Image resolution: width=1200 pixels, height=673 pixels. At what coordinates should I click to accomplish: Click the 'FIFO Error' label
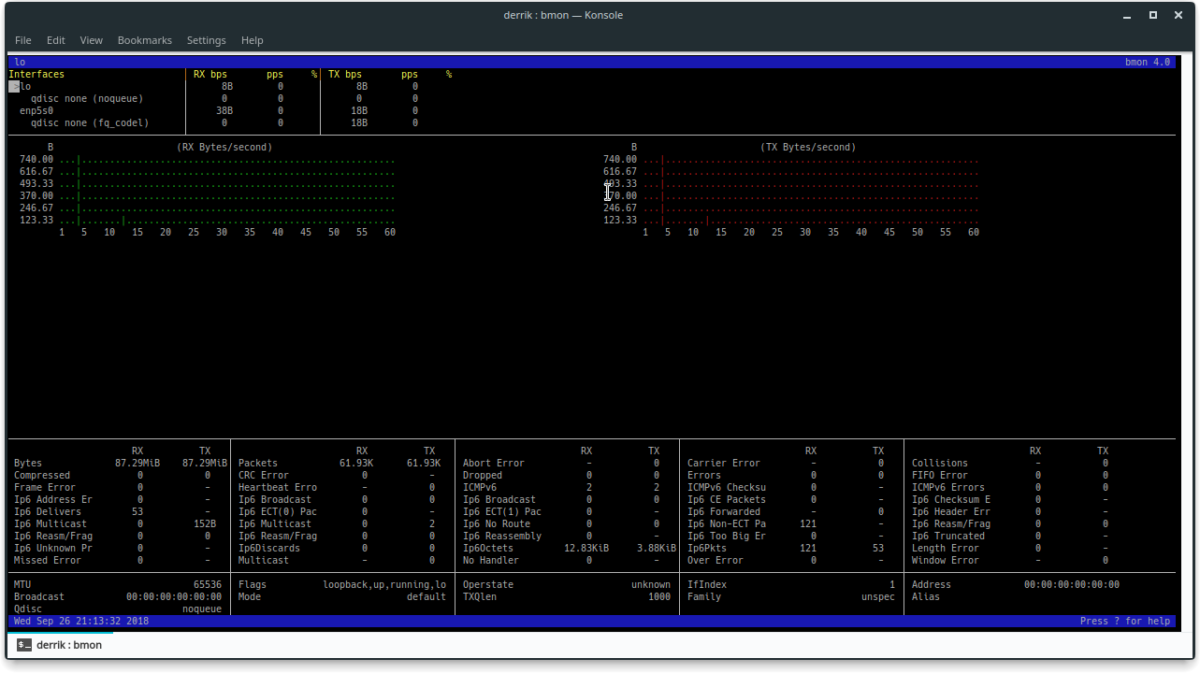coord(940,475)
